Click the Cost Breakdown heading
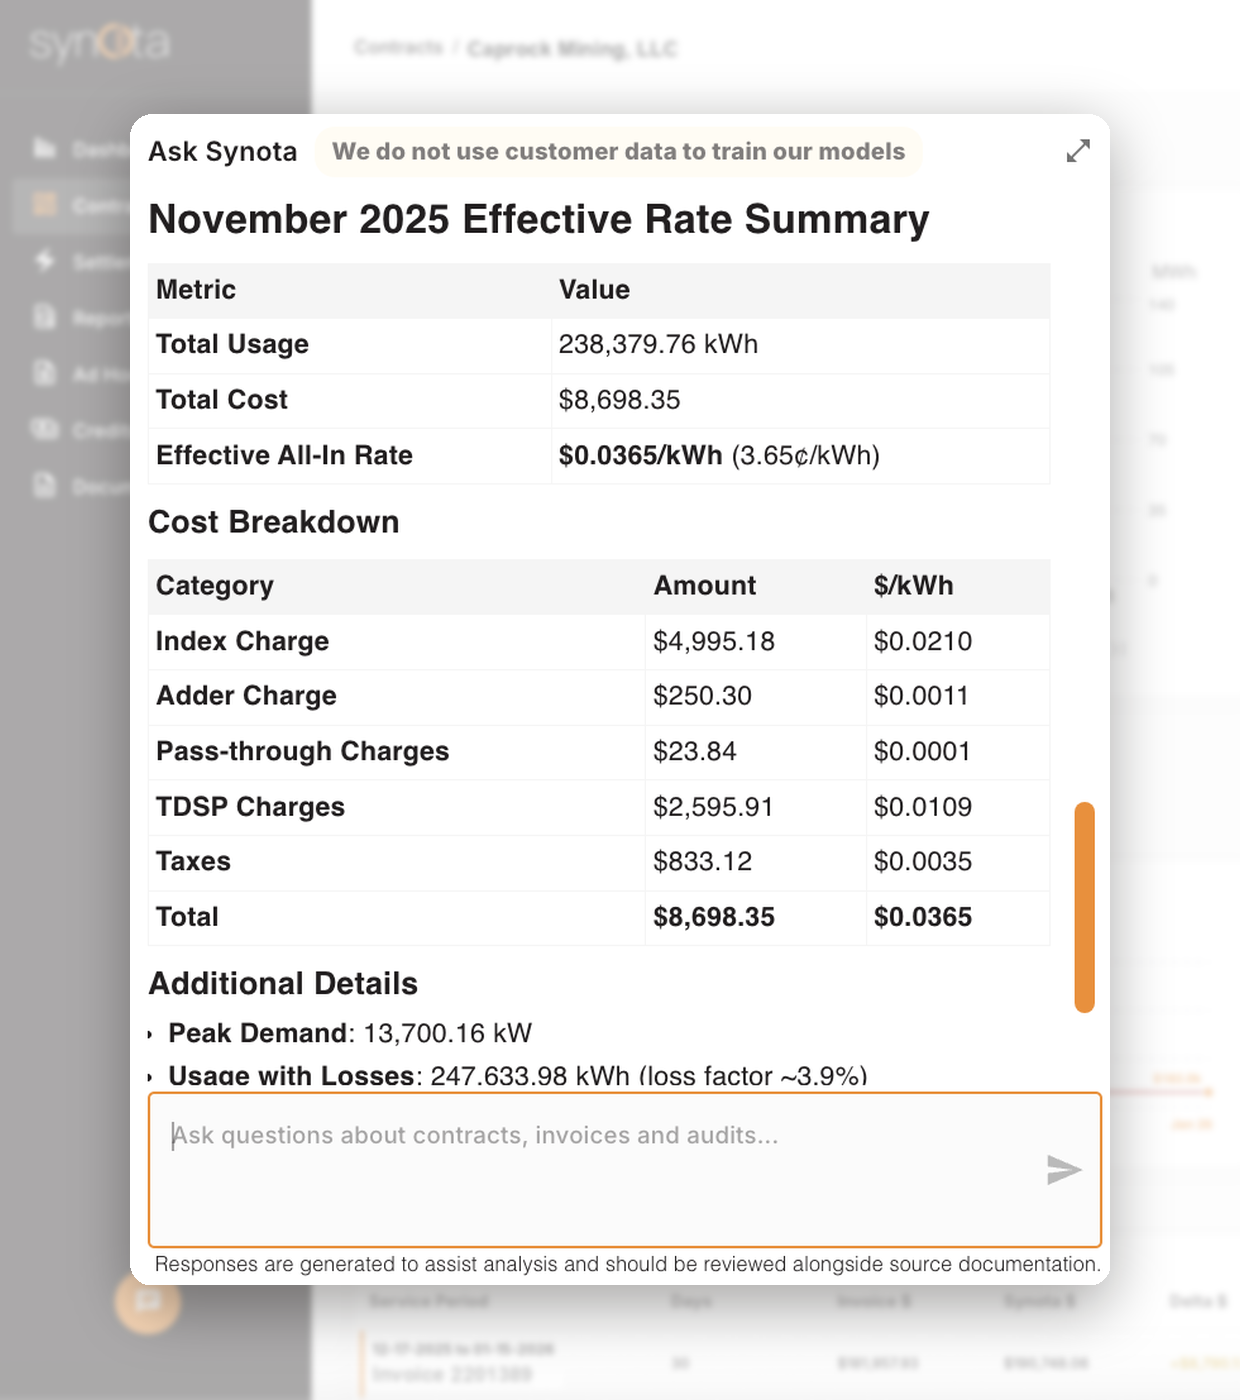1240x1400 pixels. tap(274, 522)
